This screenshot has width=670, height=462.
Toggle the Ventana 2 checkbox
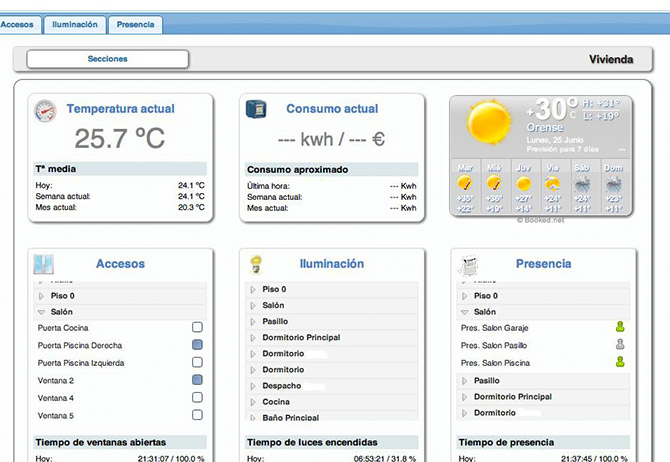point(197,380)
